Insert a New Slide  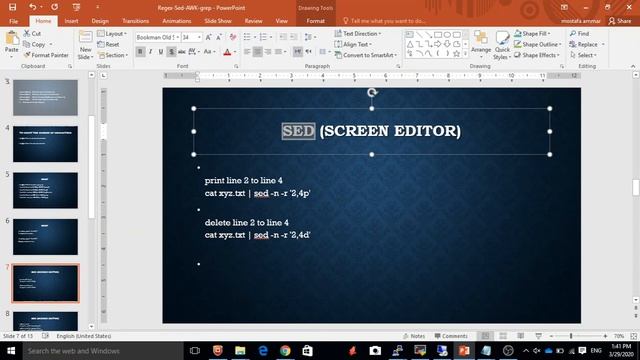tap(85, 45)
